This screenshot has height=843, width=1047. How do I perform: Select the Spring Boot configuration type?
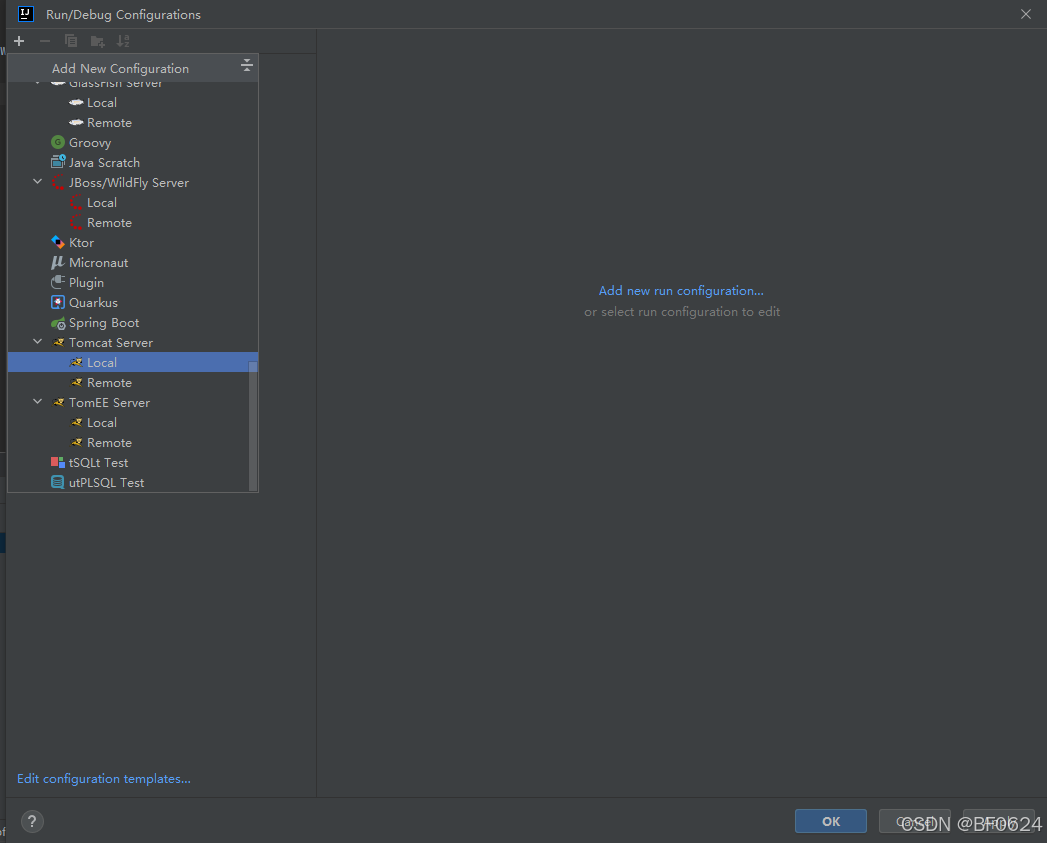coord(132,323)
